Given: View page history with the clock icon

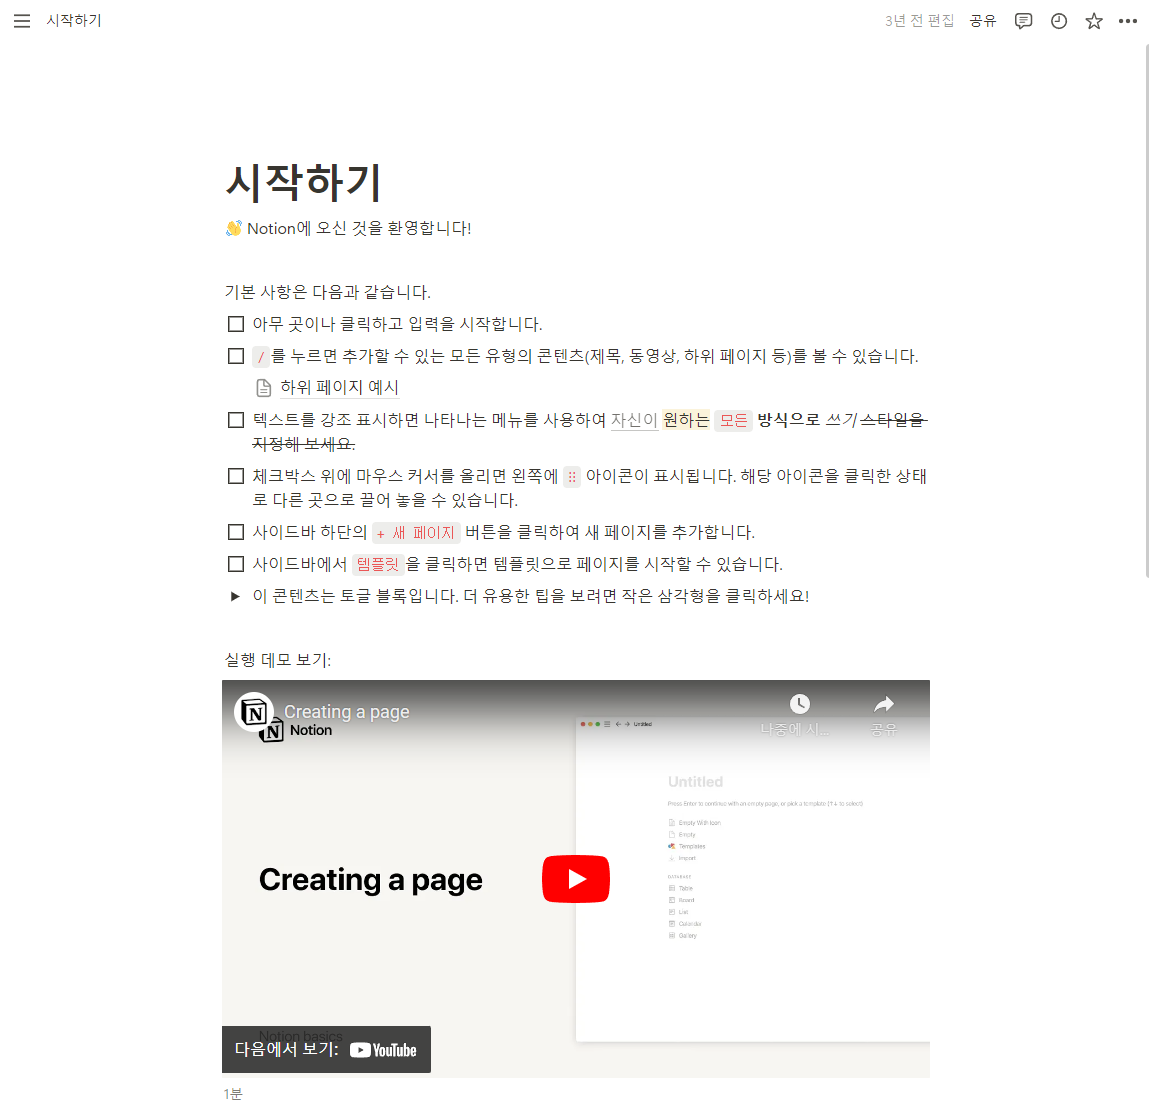Looking at the screenshot, I should (1058, 20).
